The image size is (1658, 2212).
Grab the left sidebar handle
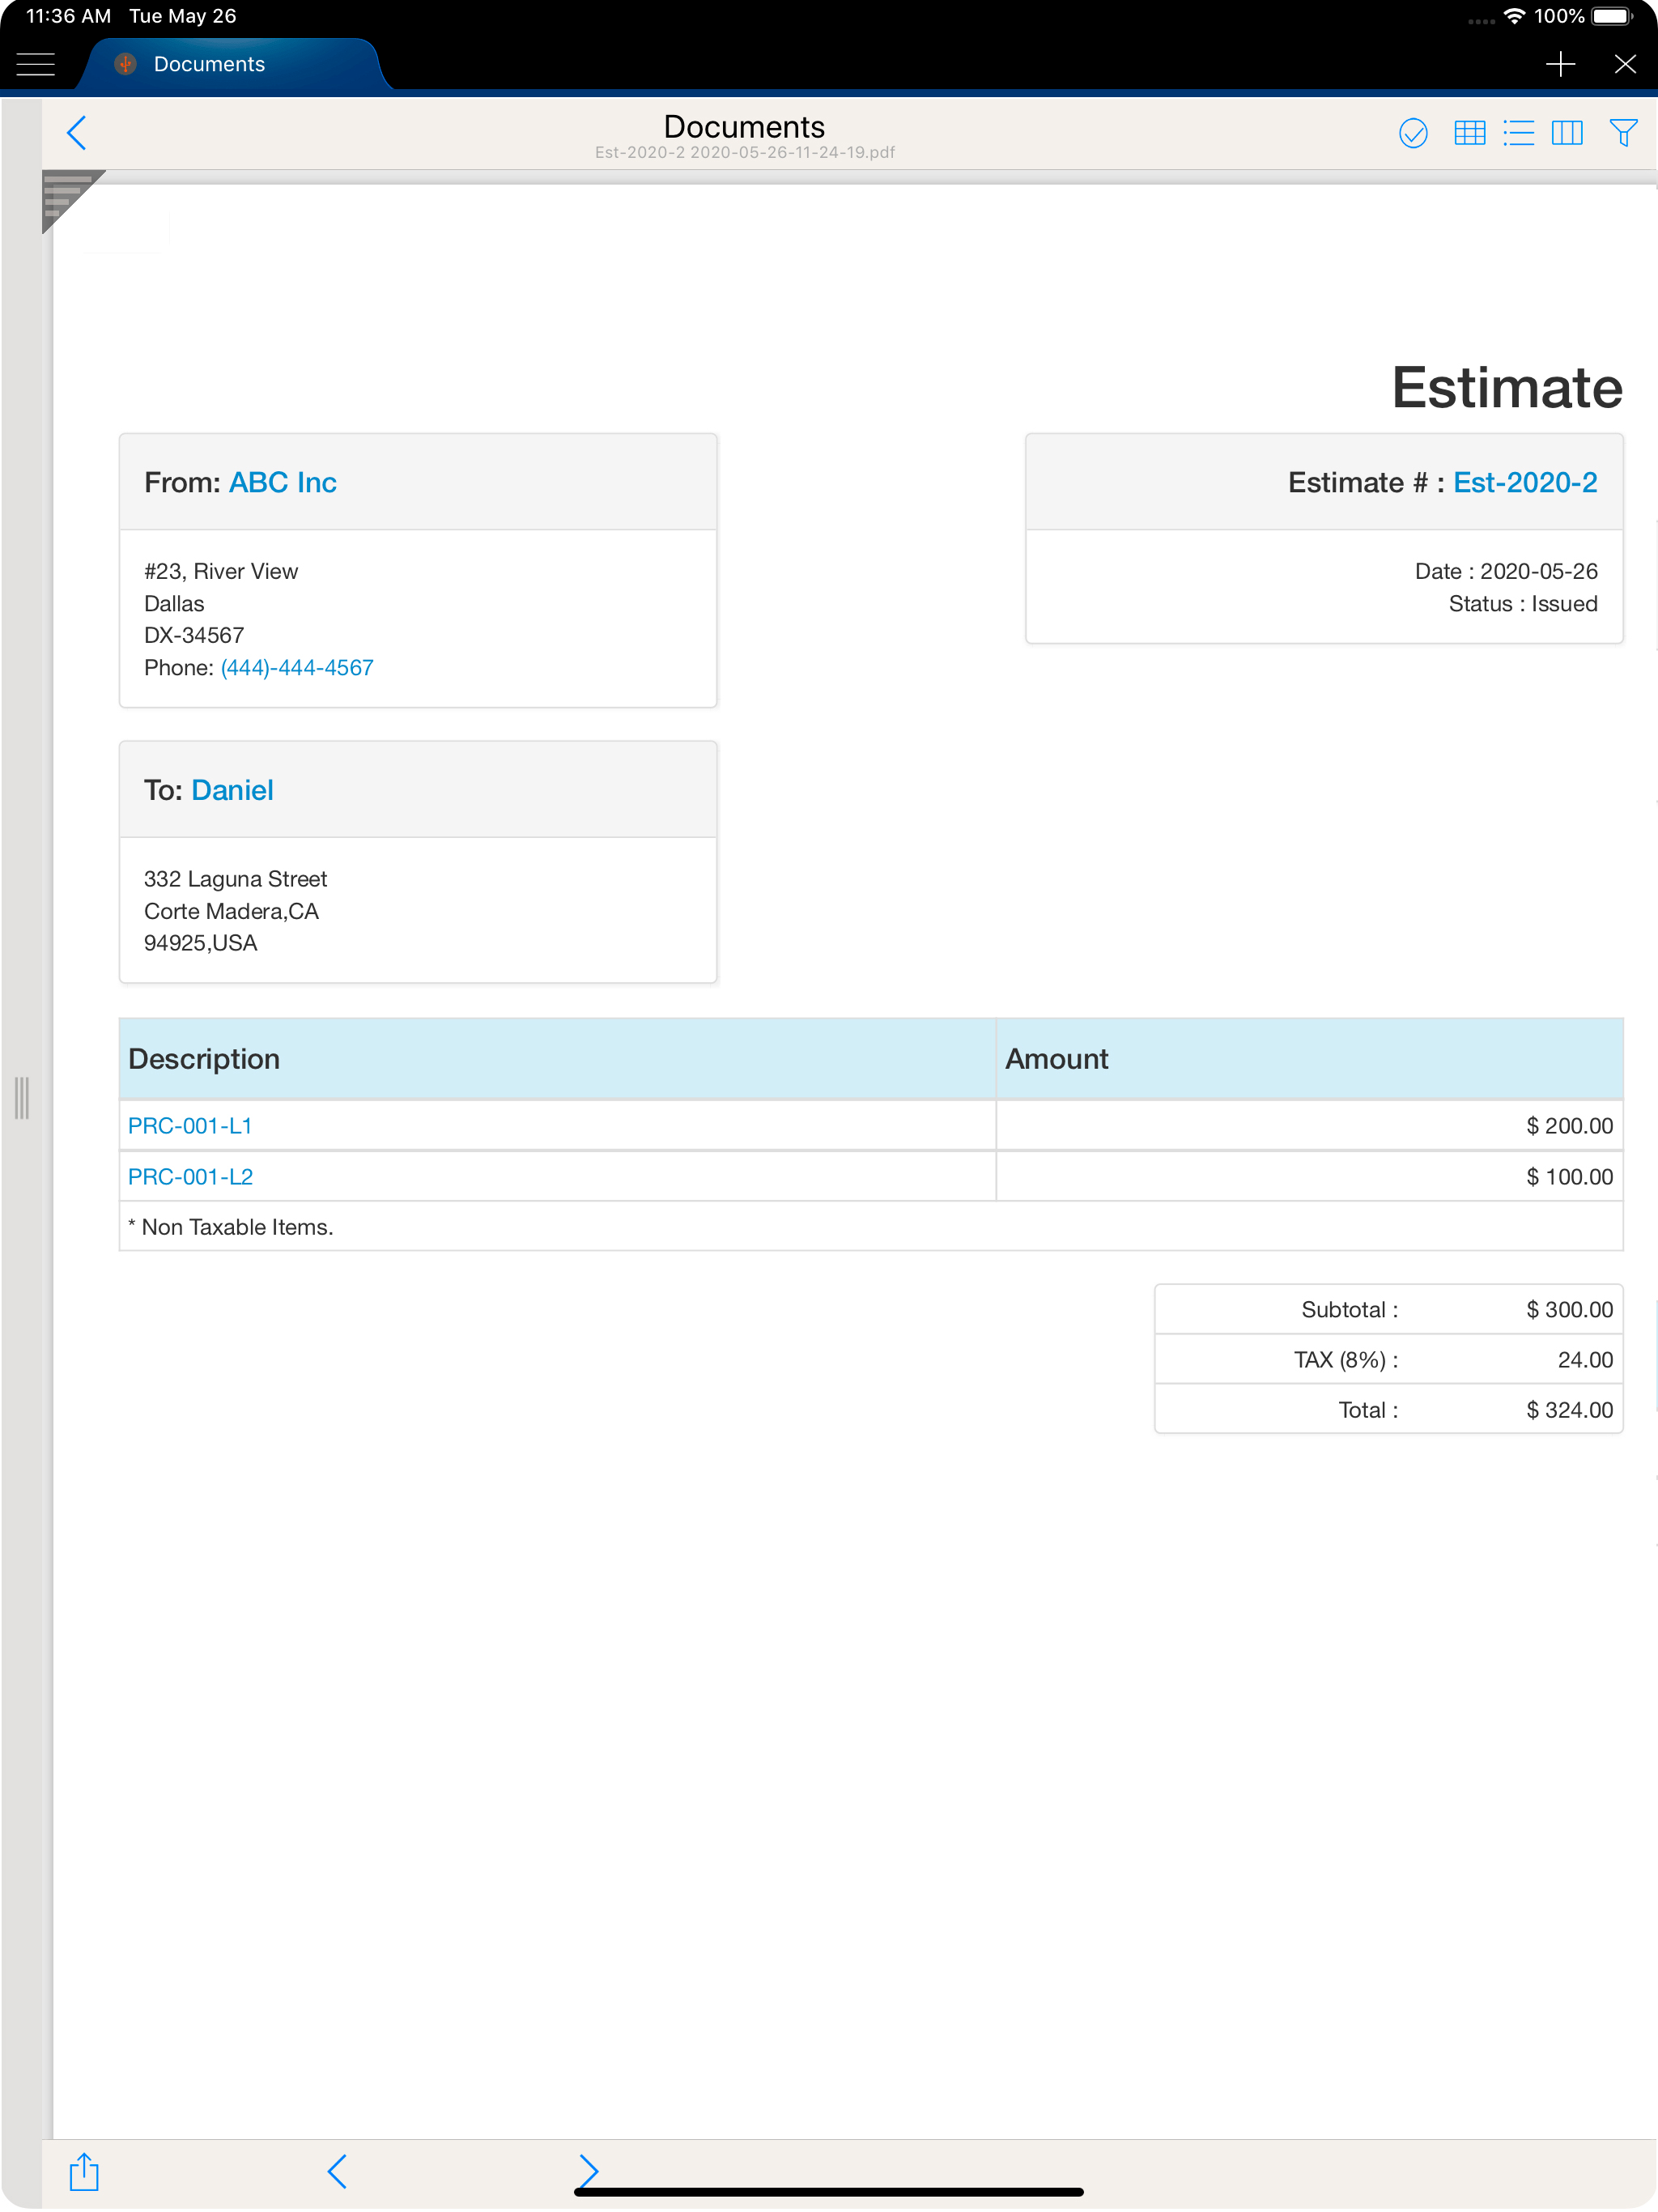22,1098
